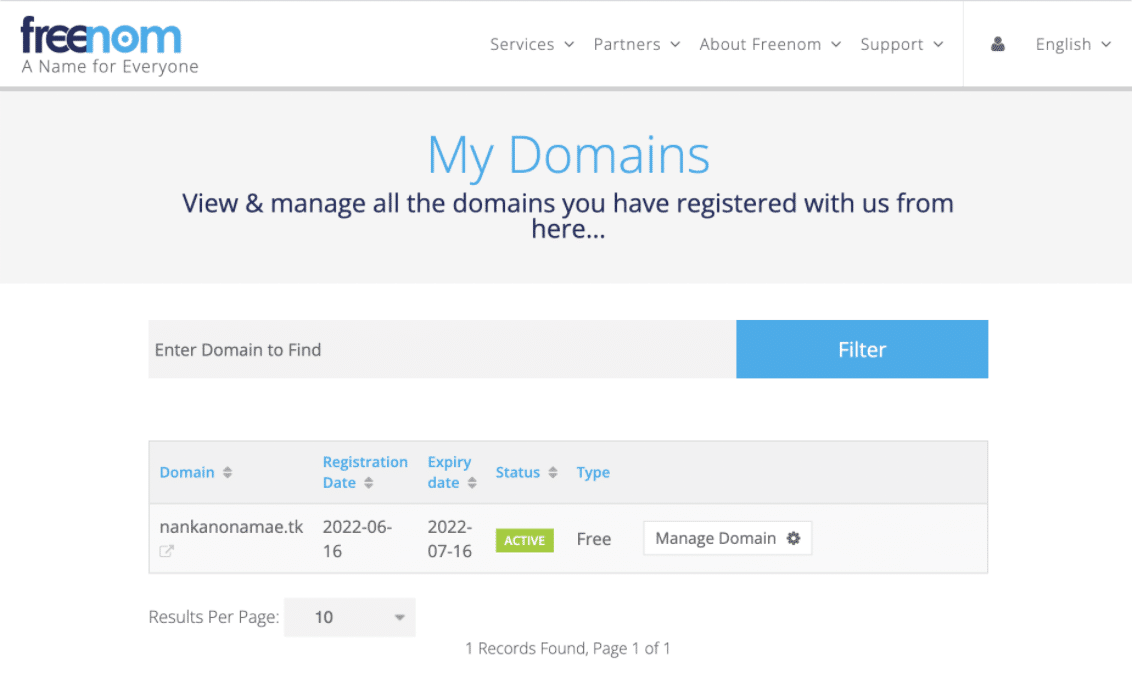
Task: Sort by Domain column arrows
Action: tap(227, 473)
